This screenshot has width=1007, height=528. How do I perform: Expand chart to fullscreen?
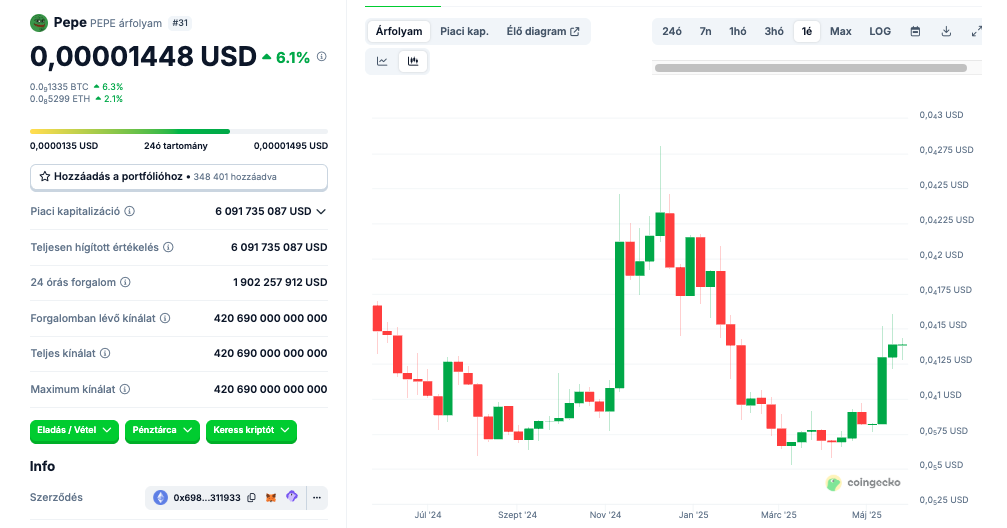(976, 31)
